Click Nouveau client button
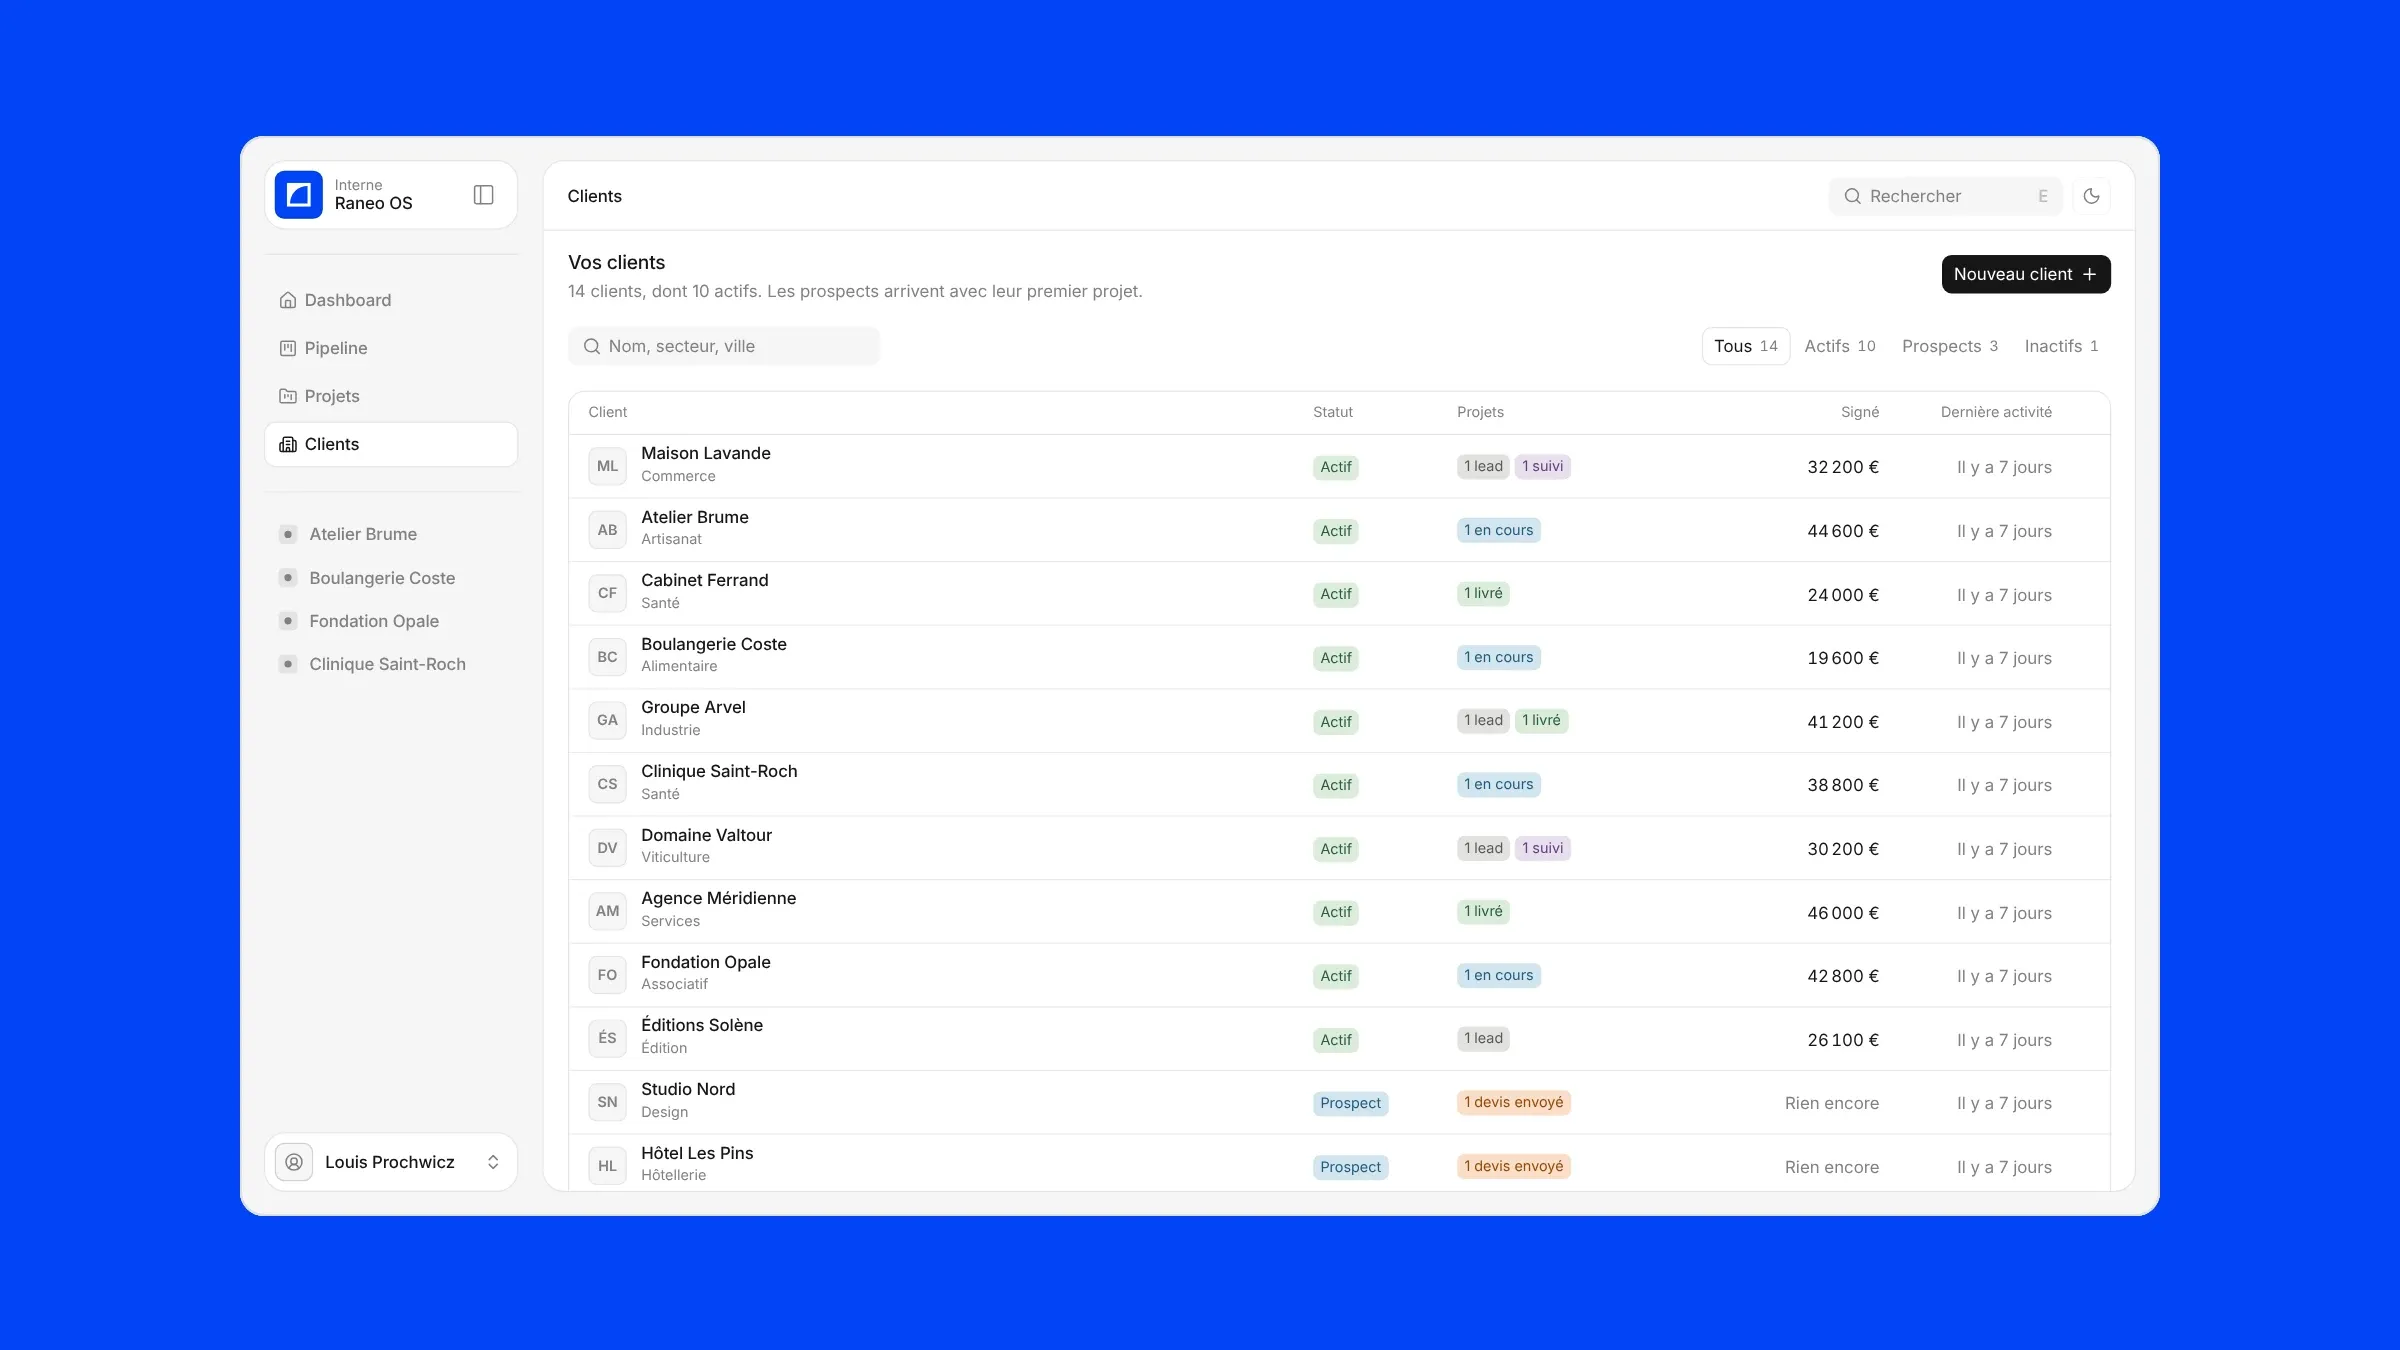 pos(2026,274)
